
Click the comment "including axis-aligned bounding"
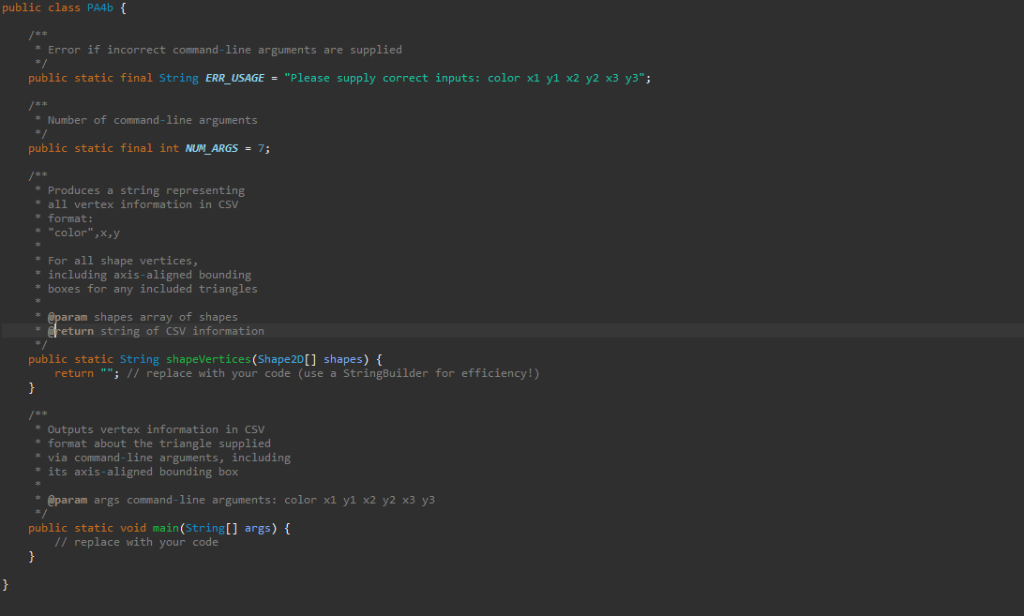tap(149, 275)
